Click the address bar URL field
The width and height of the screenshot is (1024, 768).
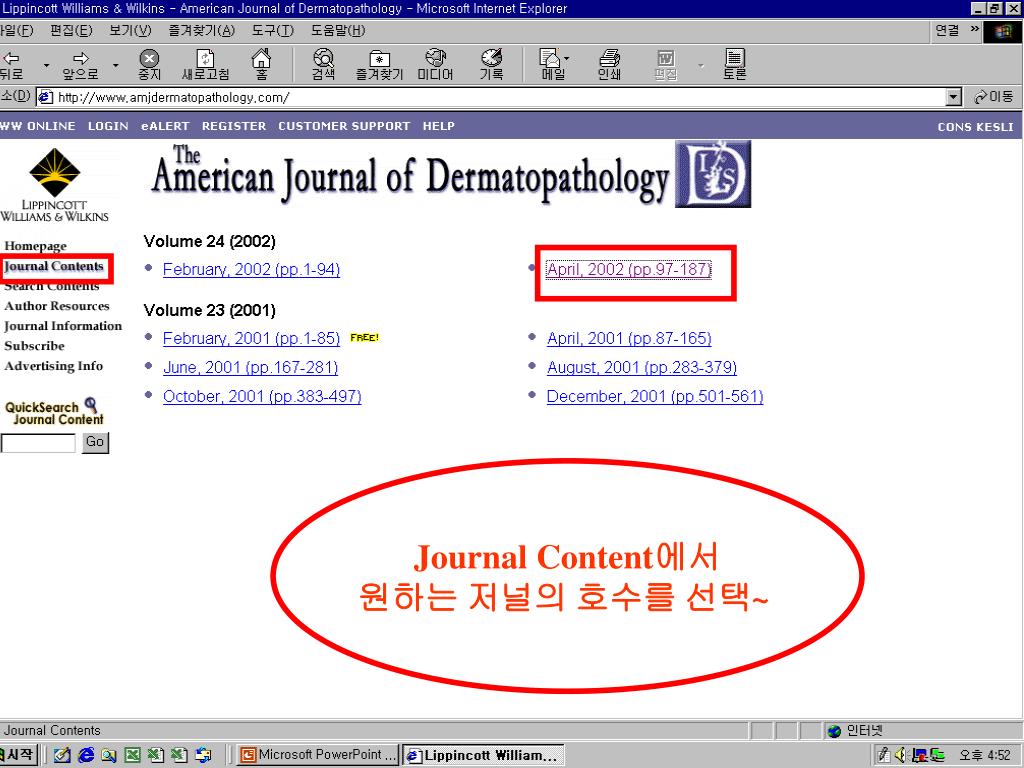[491, 97]
